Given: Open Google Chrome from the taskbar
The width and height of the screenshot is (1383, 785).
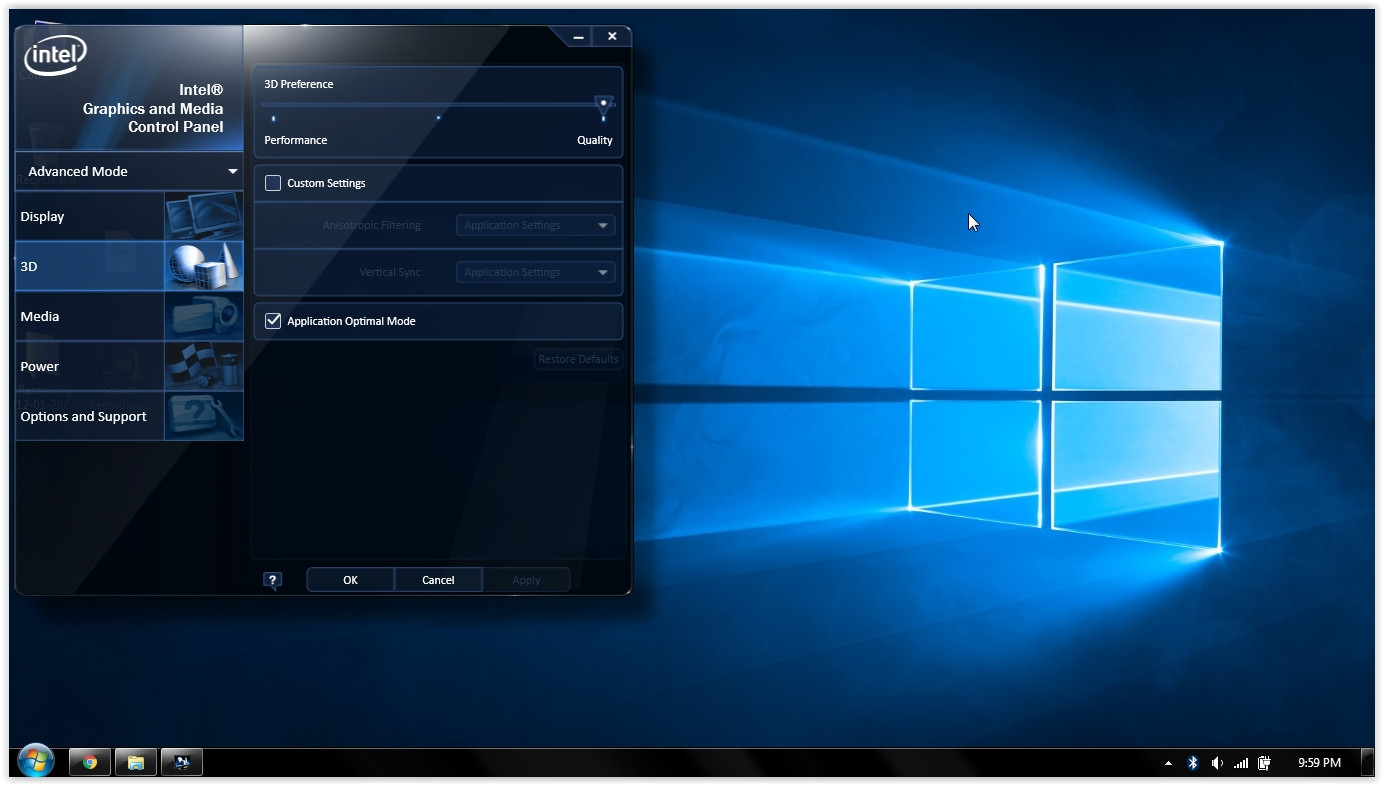Looking at the screenshot, I should click(89, 762).
